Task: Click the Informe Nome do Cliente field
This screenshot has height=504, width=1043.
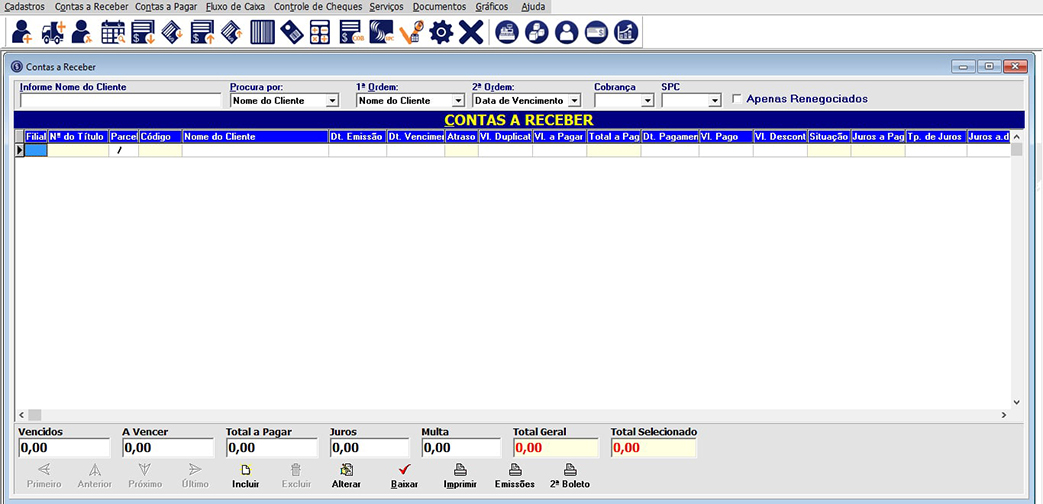Action: (120, 101)
